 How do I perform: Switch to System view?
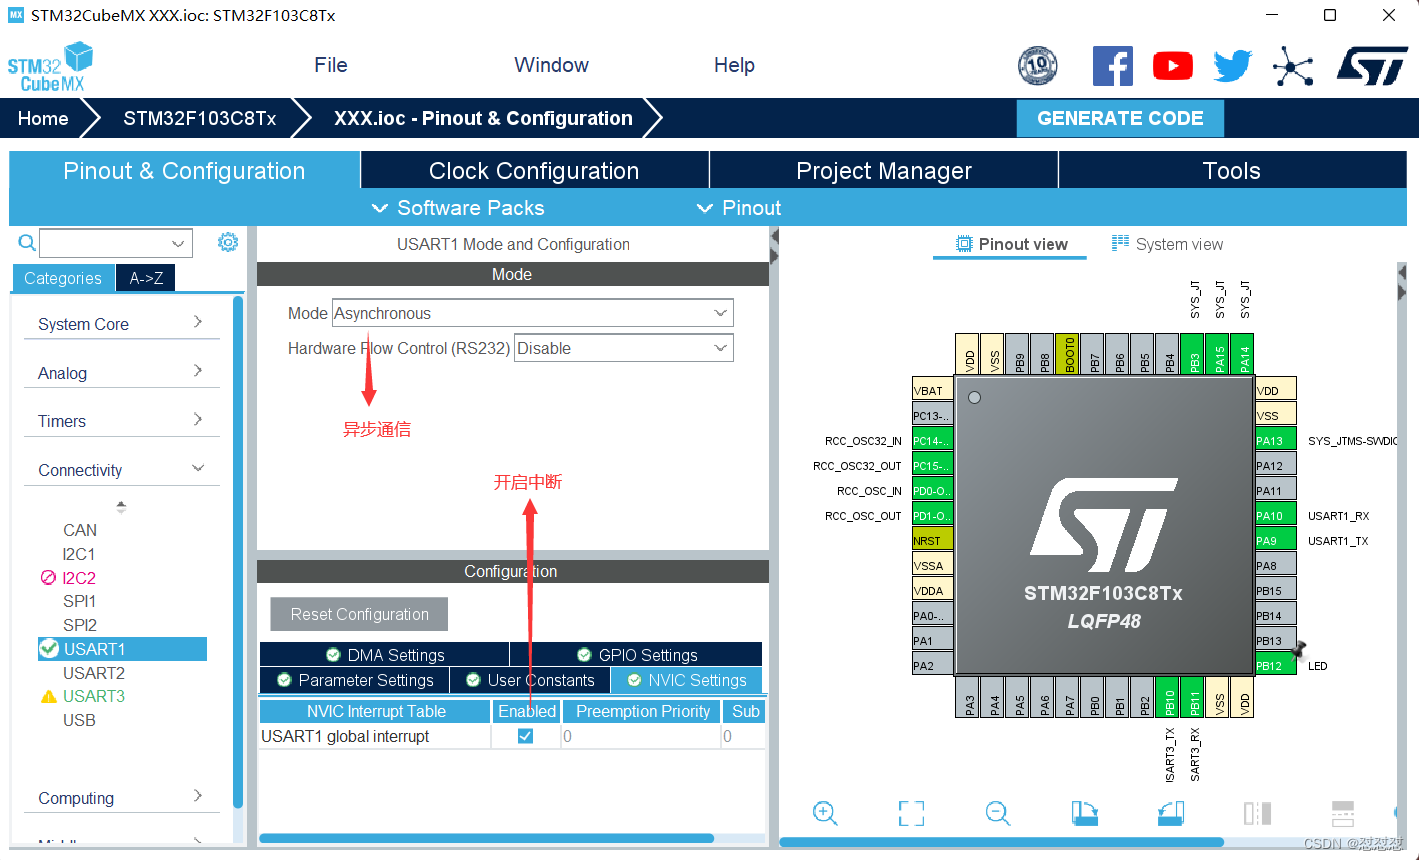click(x=1167, y=244)
